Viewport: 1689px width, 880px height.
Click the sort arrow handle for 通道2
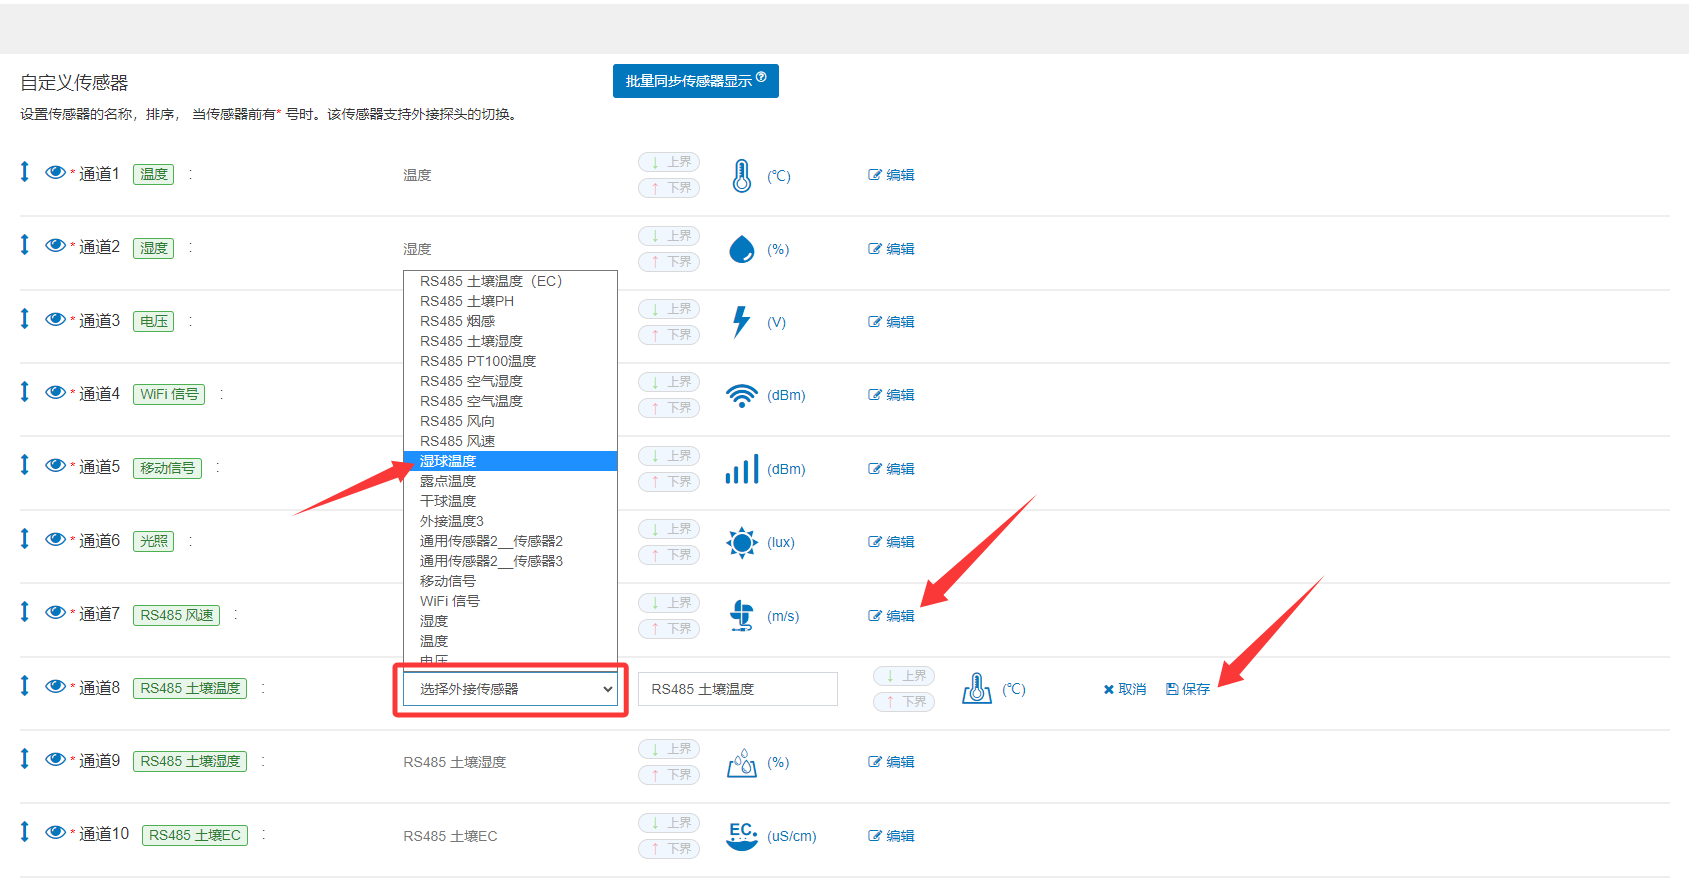[25, 245]
